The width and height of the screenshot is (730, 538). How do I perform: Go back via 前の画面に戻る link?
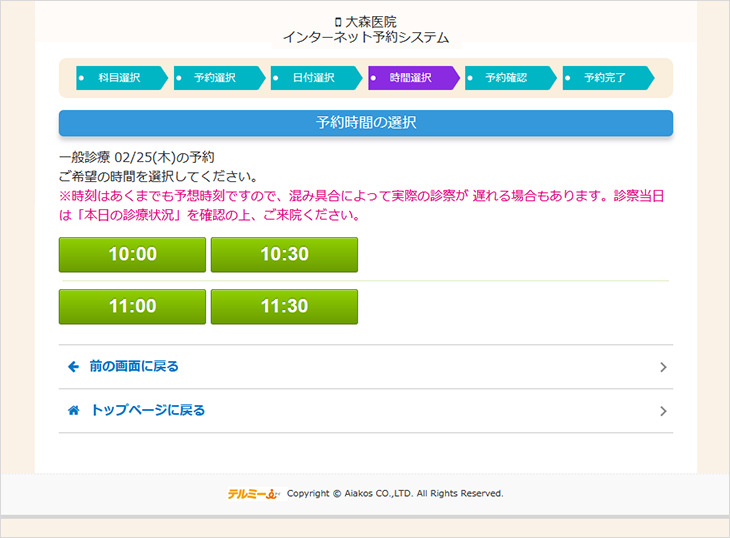pos(366,367)
